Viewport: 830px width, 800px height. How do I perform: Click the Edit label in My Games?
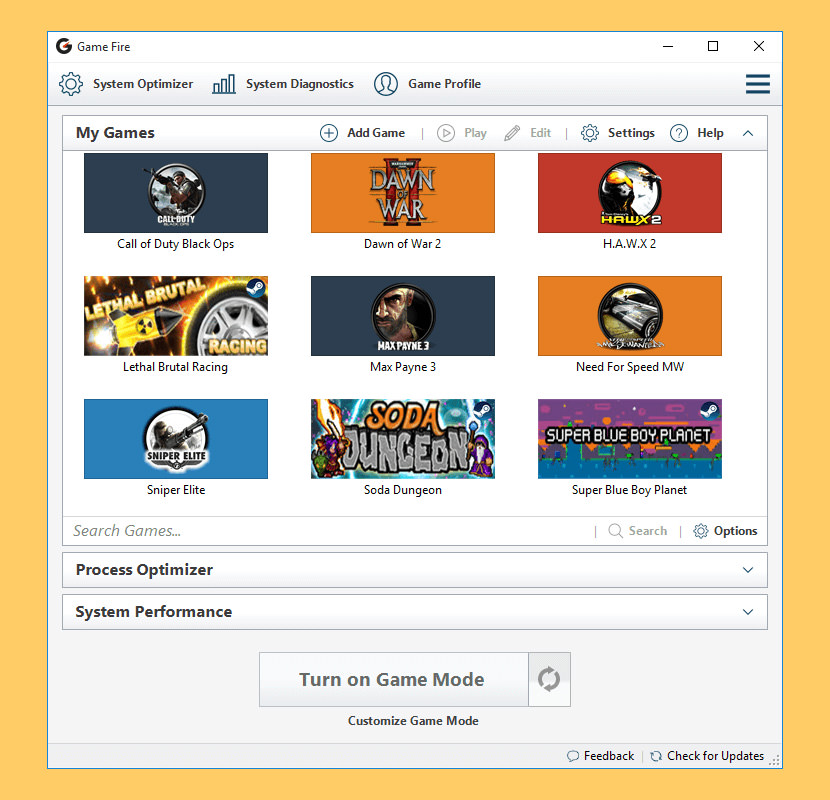click(540, 133)
